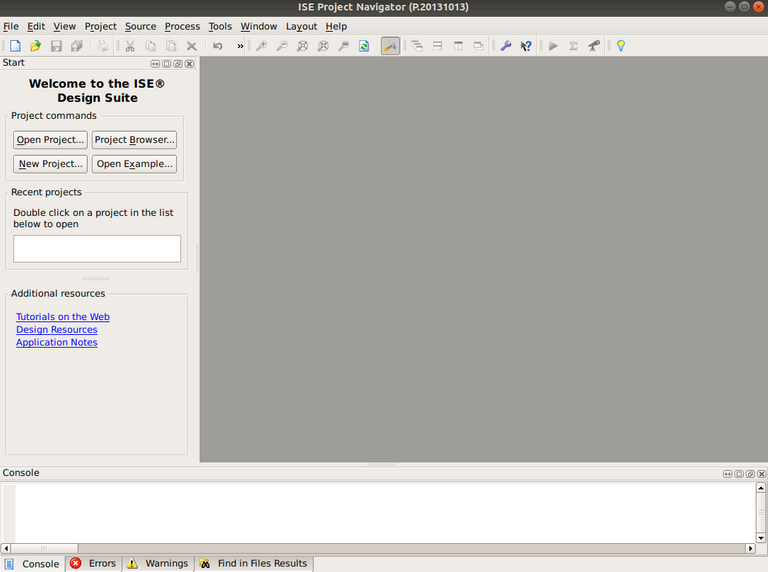Screen dimensions: 768x572
Task: Click the Cut scissors icon
Action: click(x=130, y=46)
